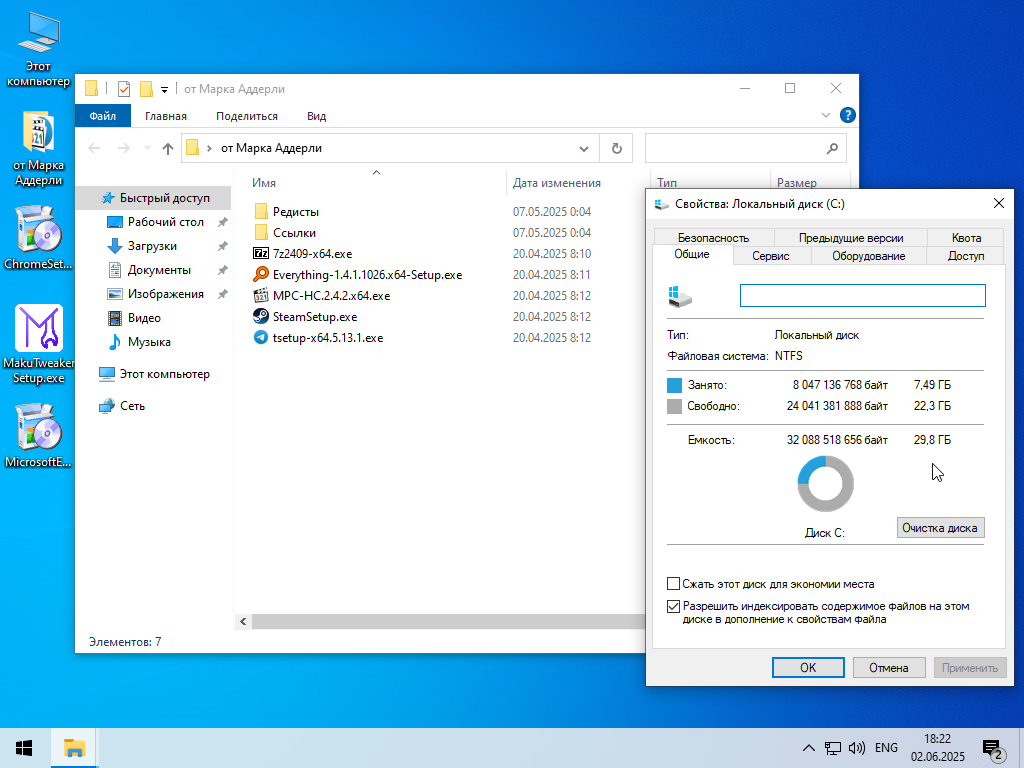Select Сеть in the navigation pane

tap(133, 406)
